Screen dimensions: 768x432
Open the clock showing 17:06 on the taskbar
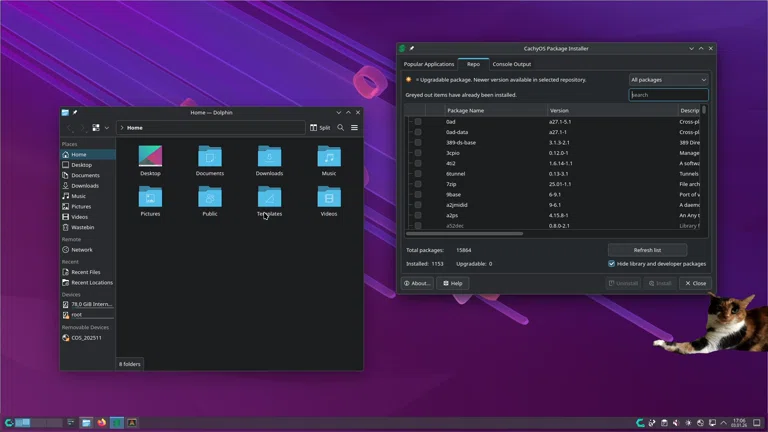click(x=739, y=423)
